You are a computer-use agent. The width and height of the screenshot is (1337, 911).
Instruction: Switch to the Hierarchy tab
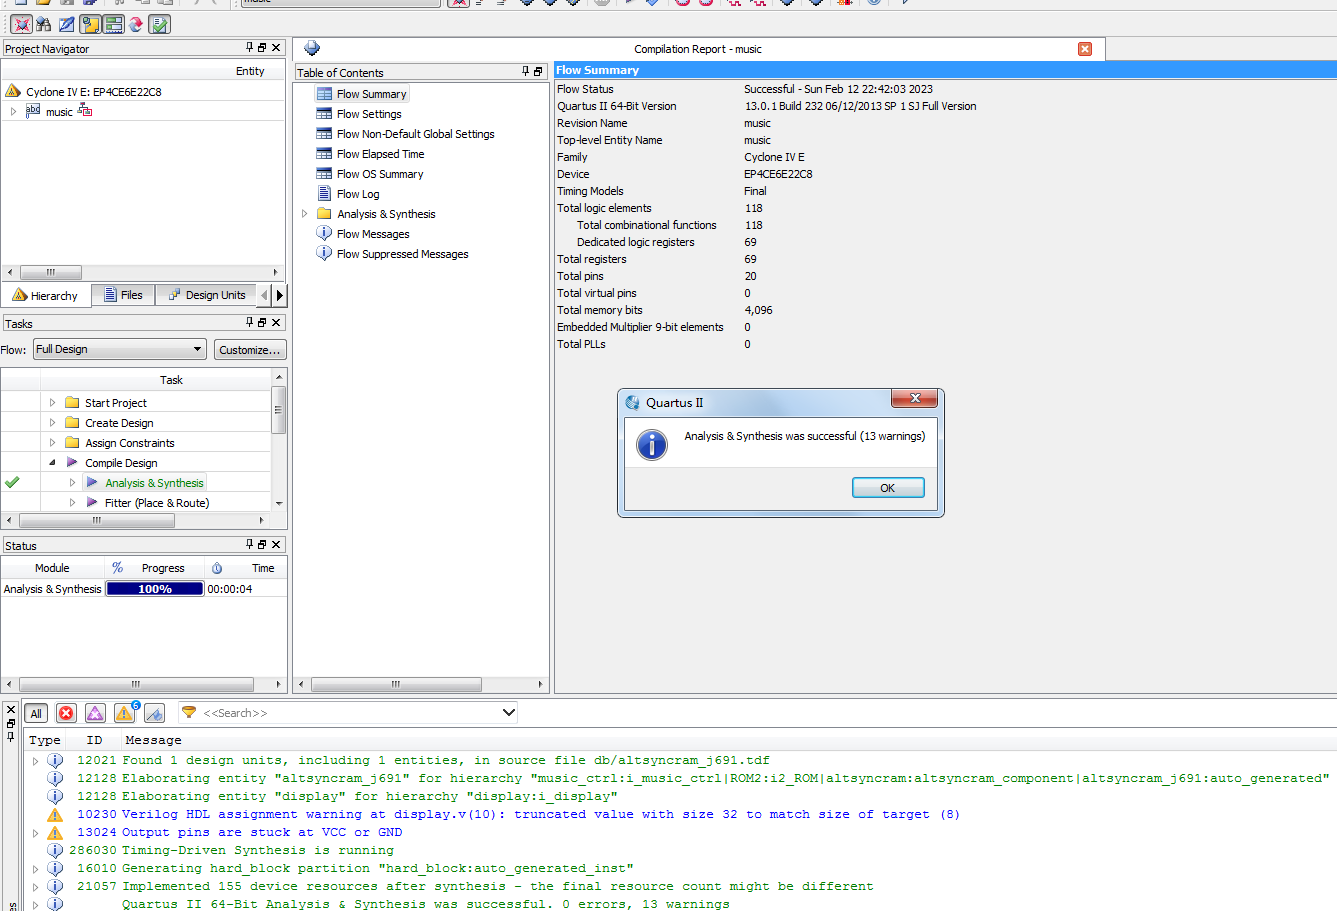(x=46, y=295)
